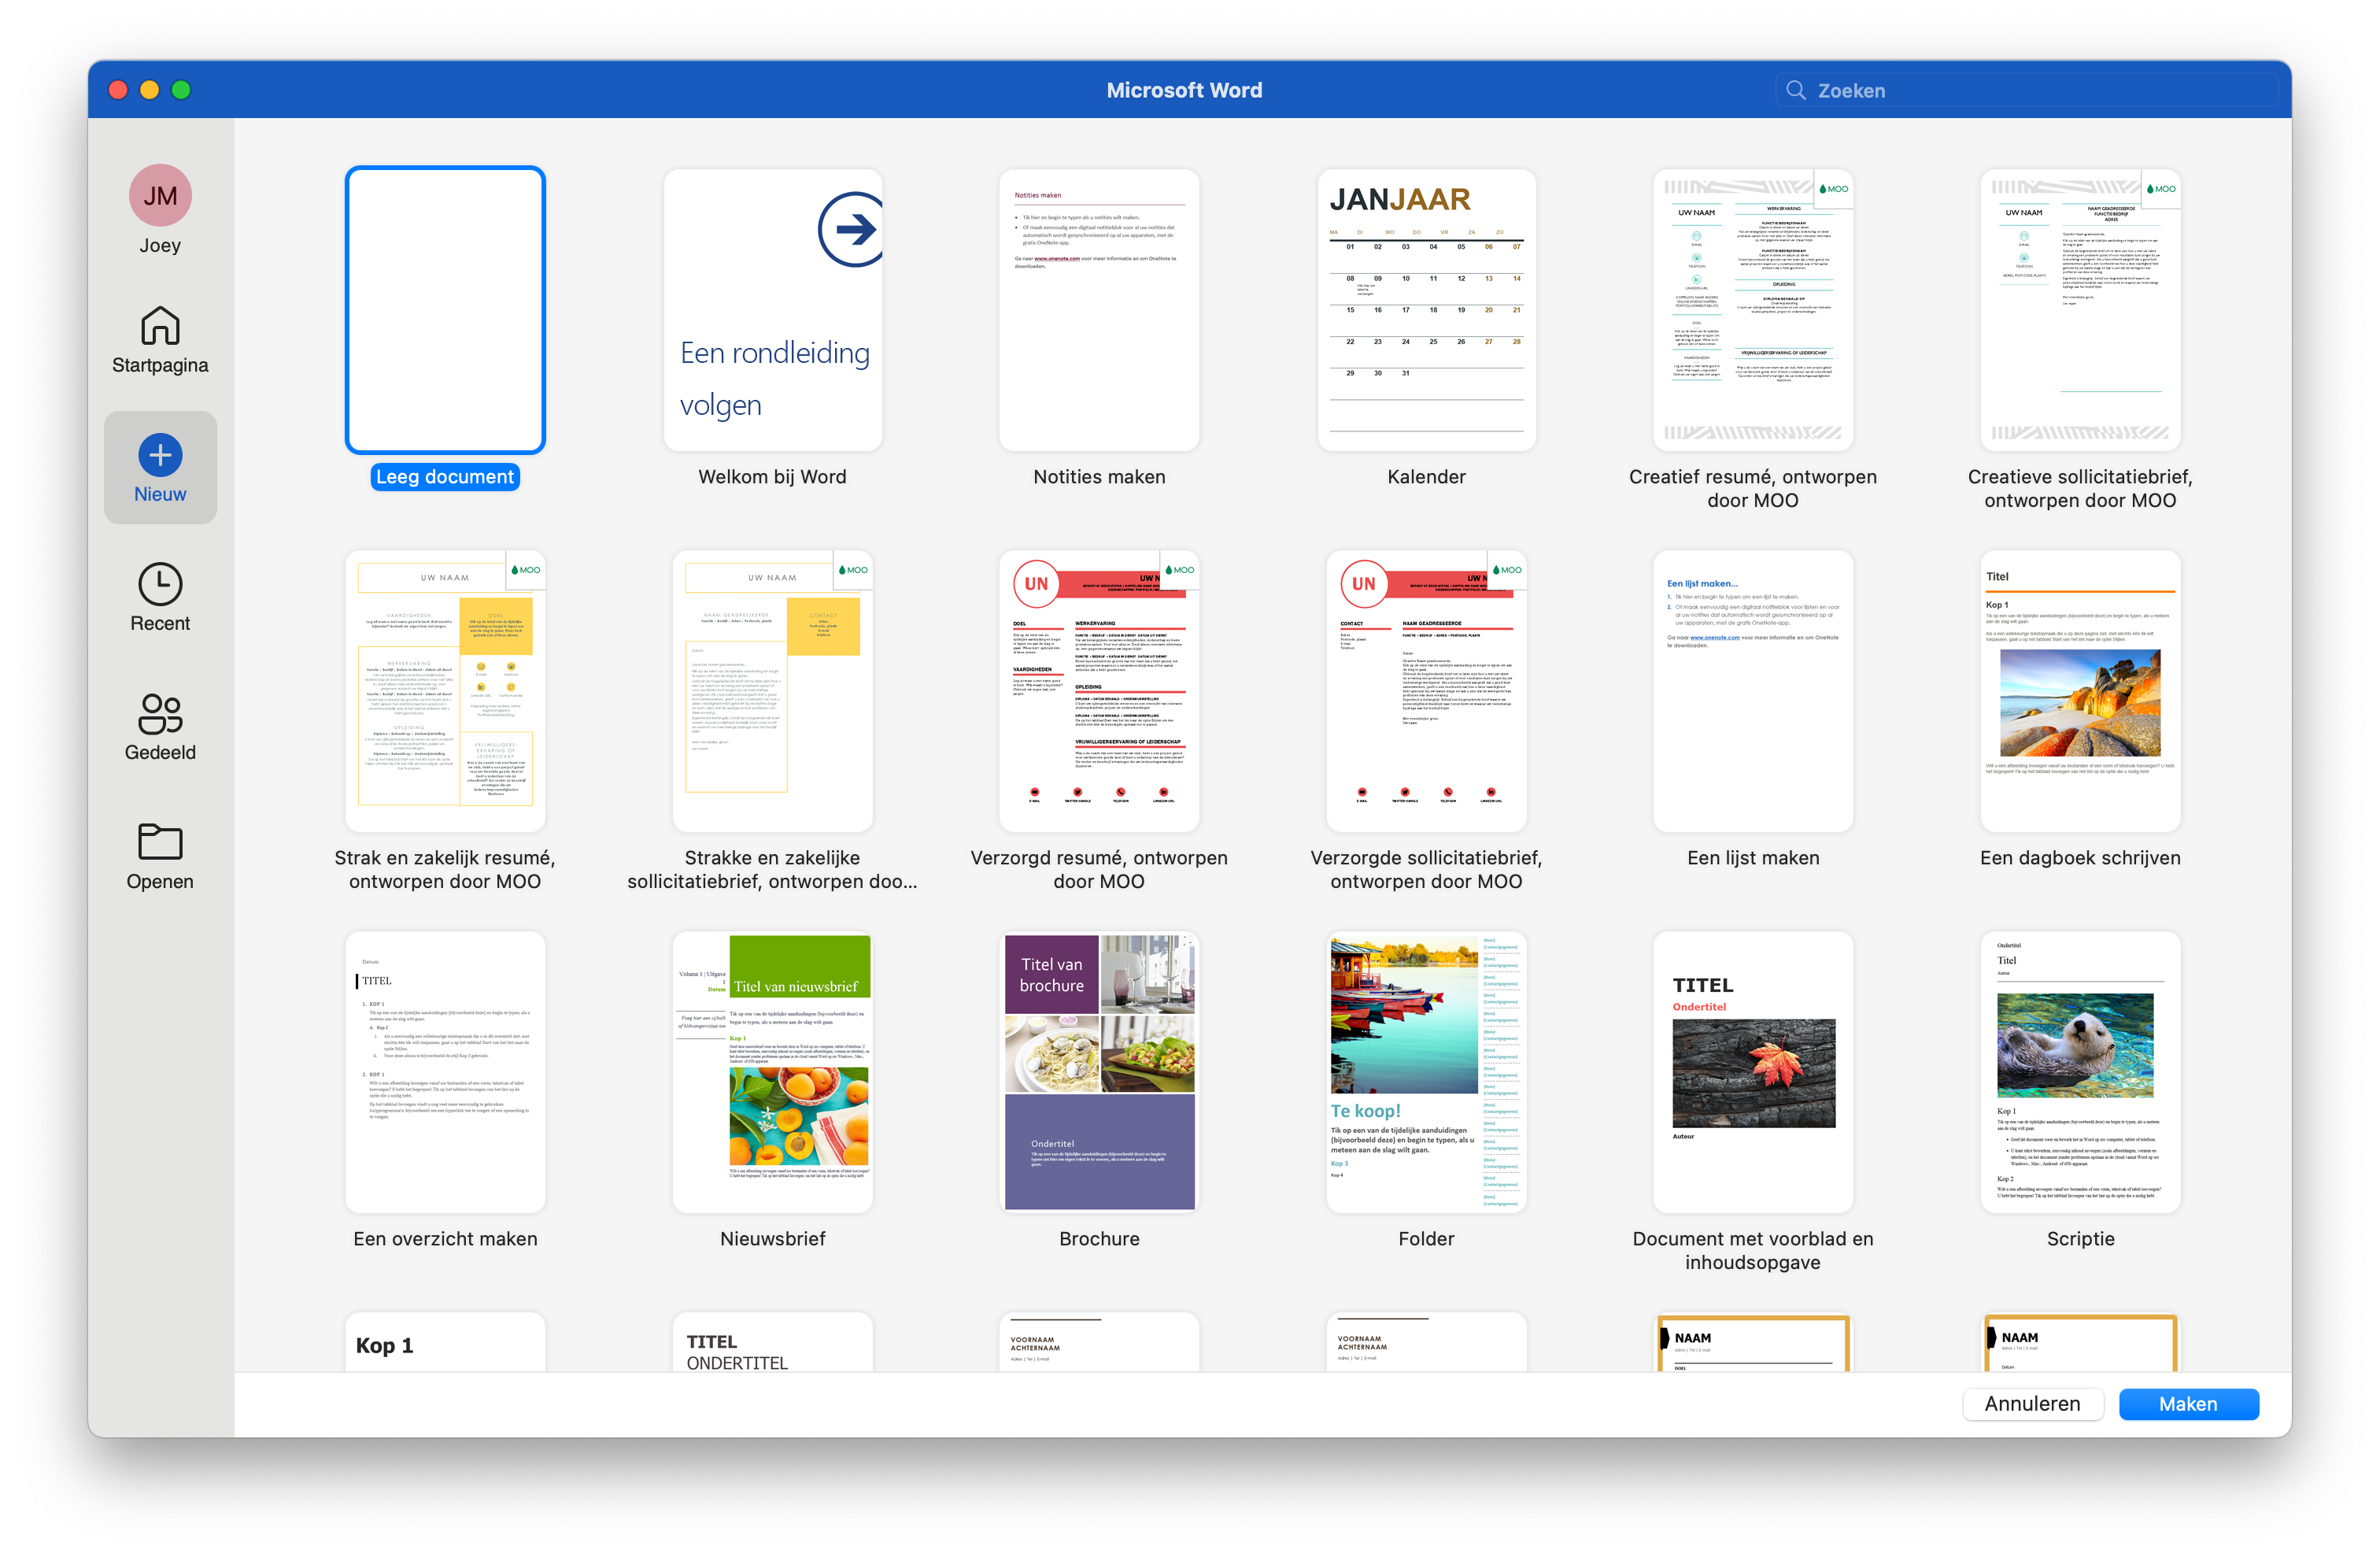
Task: Open the Gedeeld people icon
Action: coord(160,714)
